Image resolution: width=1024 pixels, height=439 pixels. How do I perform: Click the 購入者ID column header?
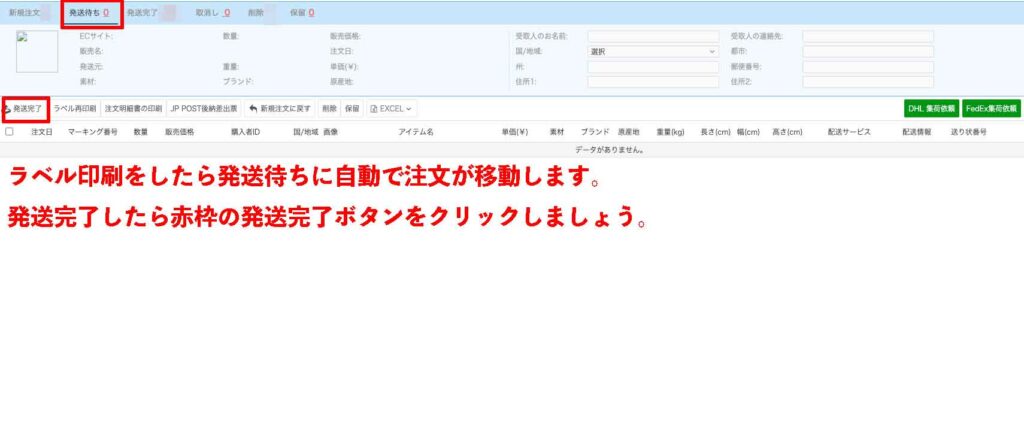246,131
